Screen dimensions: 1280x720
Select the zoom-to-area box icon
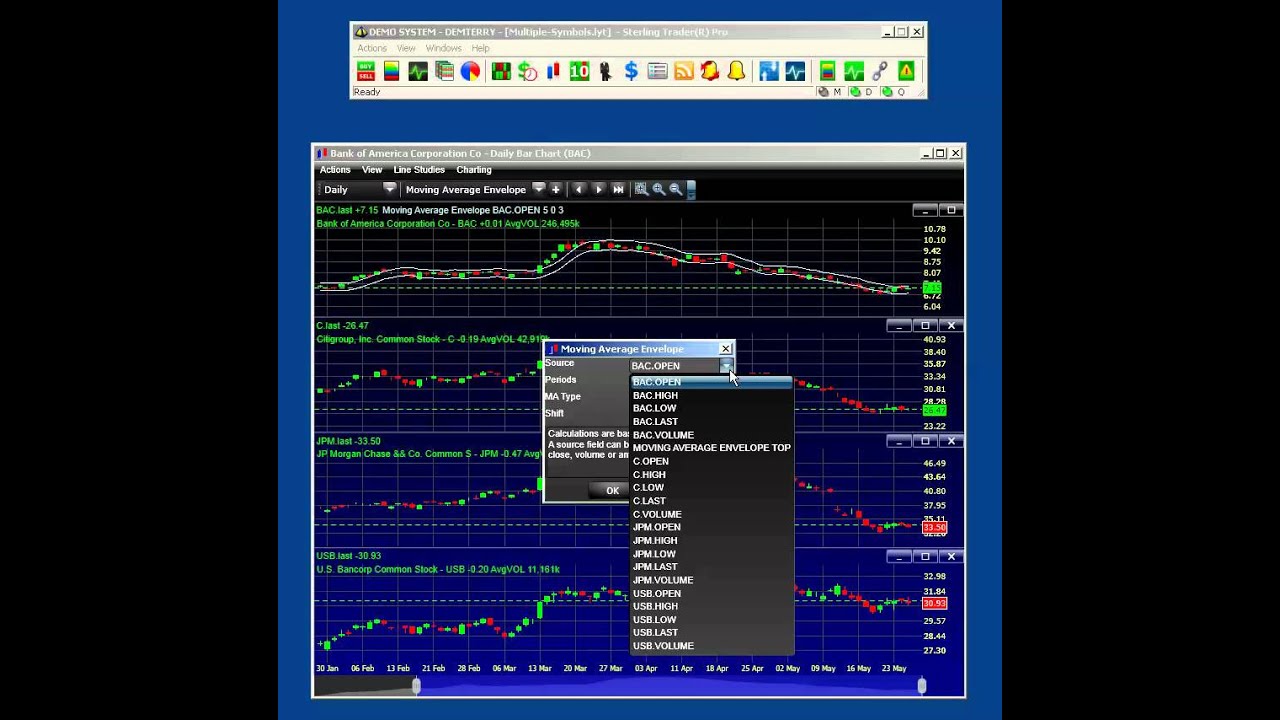641,189
